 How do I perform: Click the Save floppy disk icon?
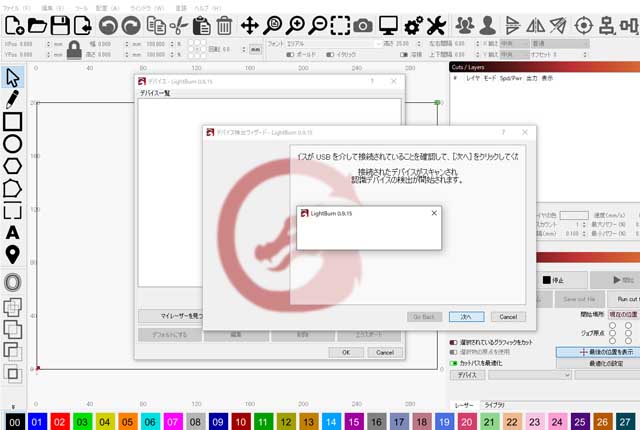[x=60, y=26]
